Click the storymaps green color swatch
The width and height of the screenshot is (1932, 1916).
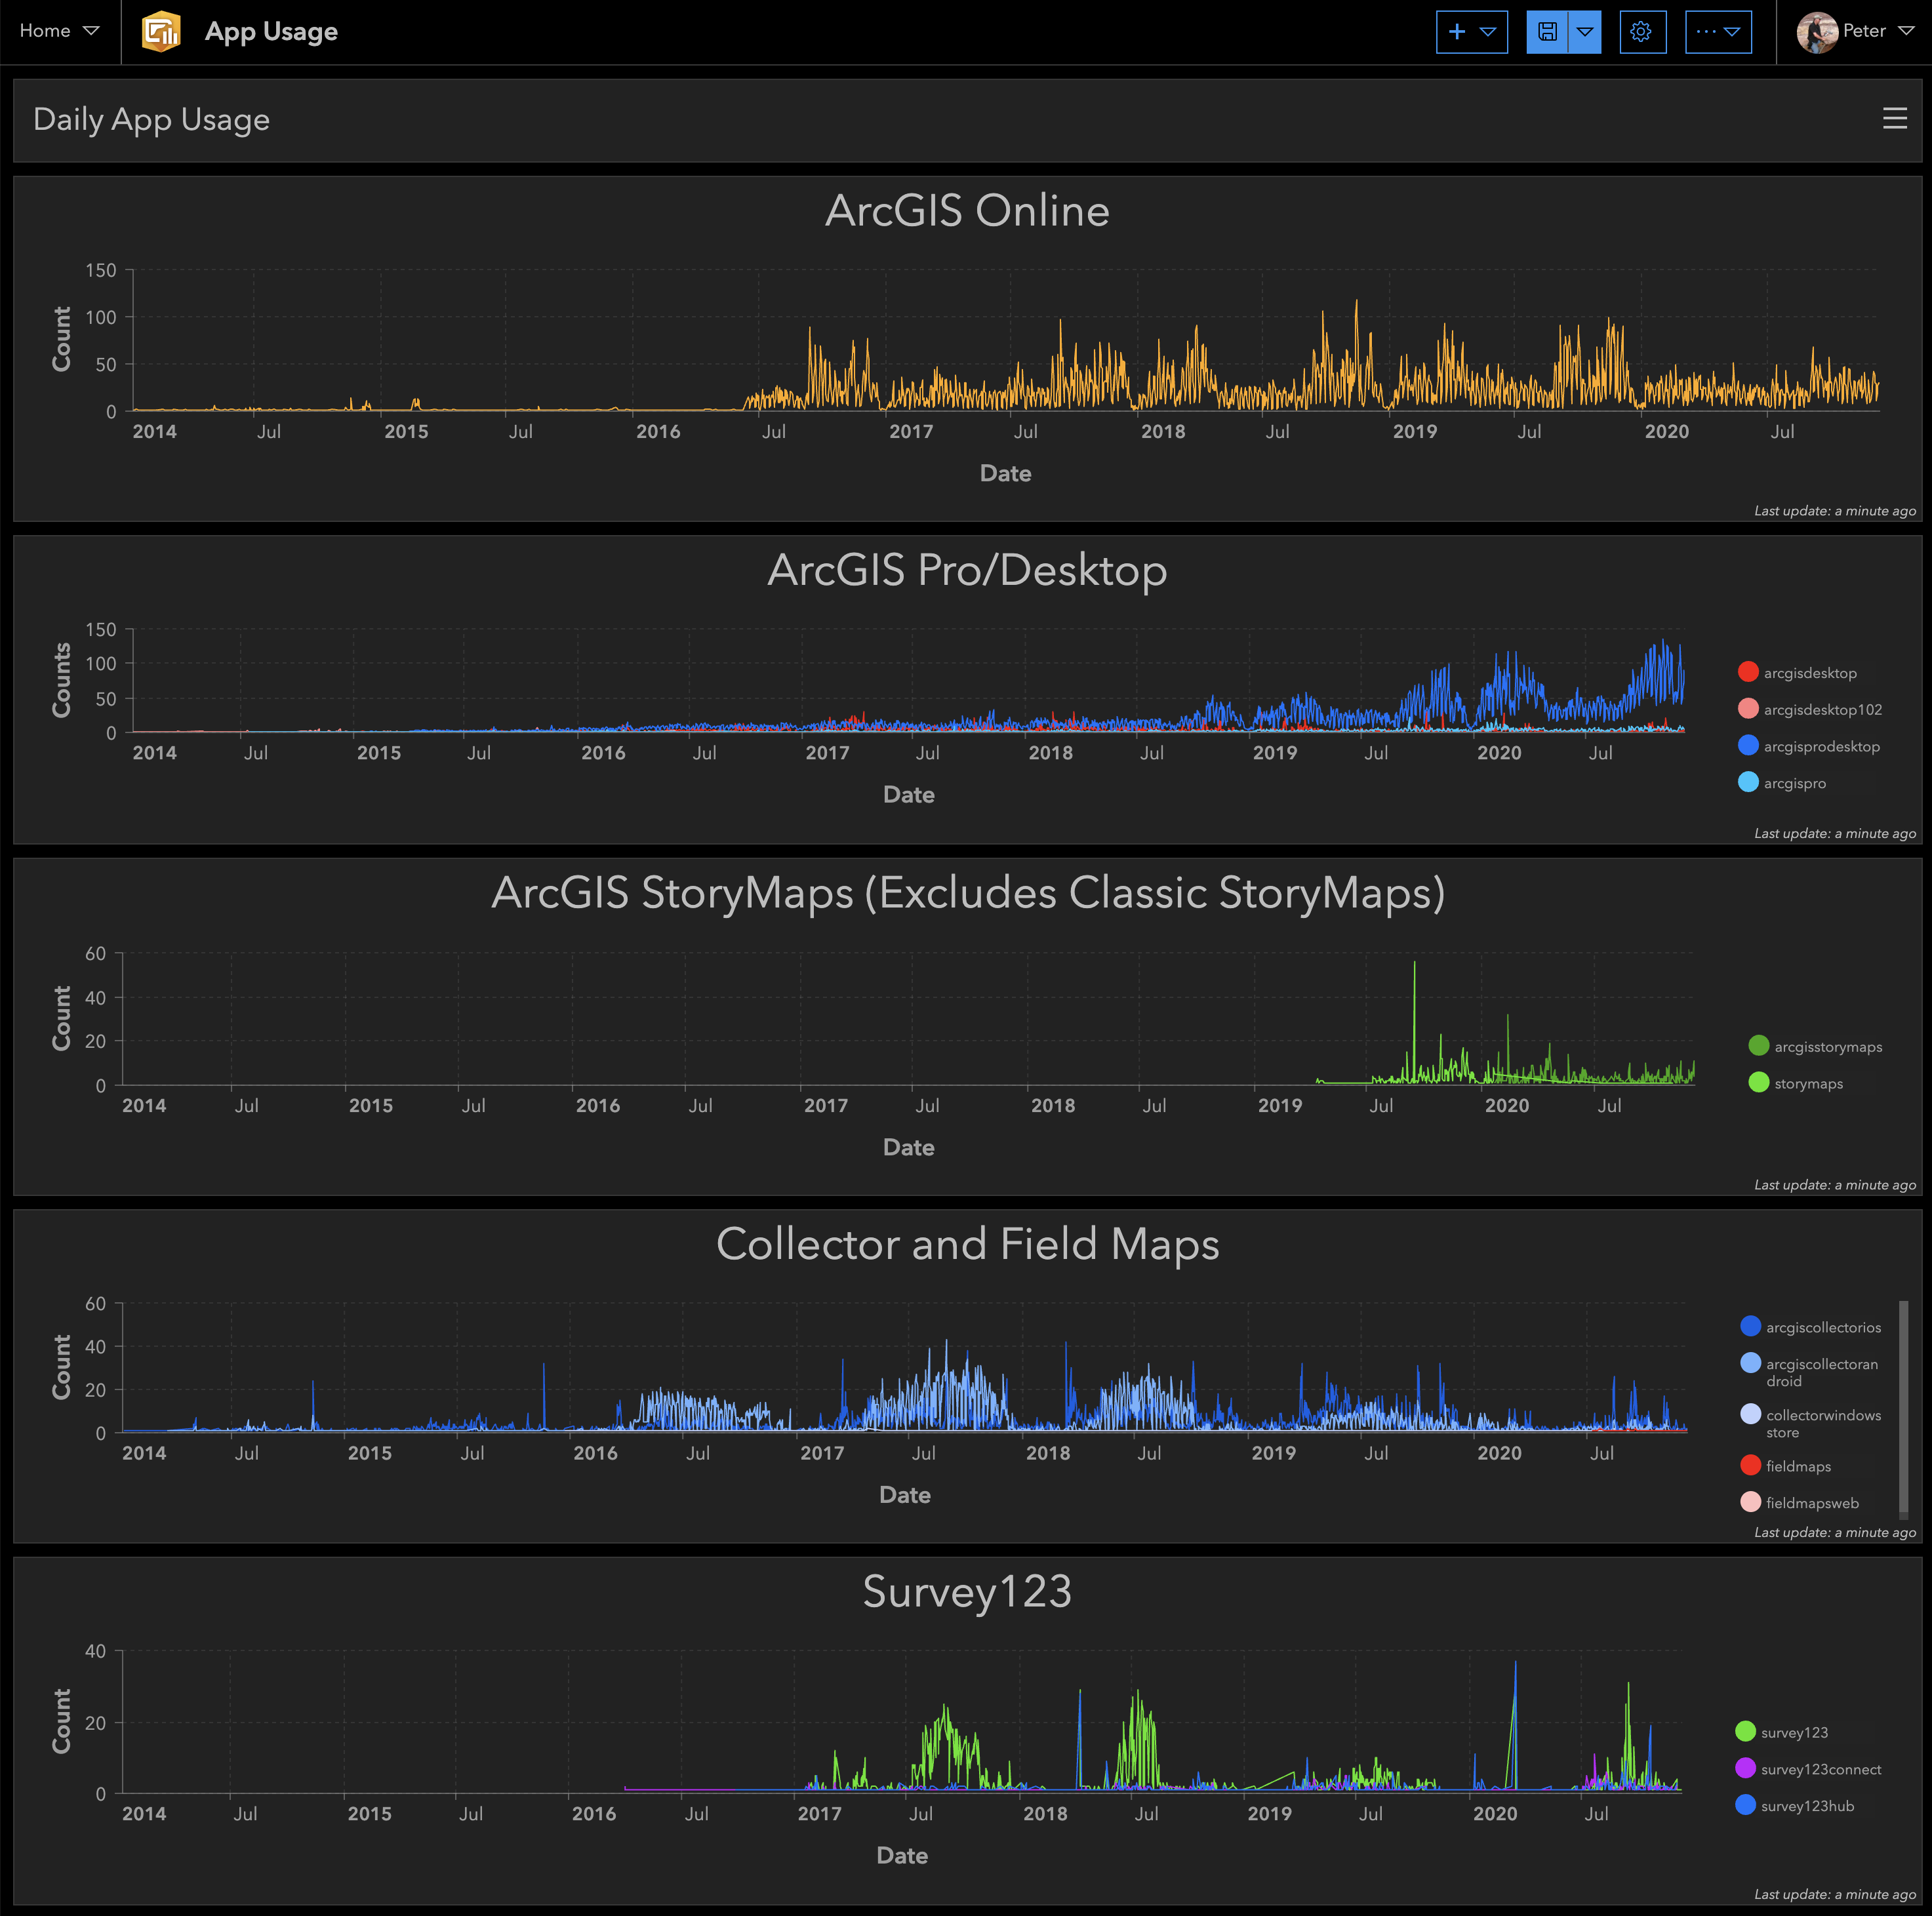tap(1758, 1083)
